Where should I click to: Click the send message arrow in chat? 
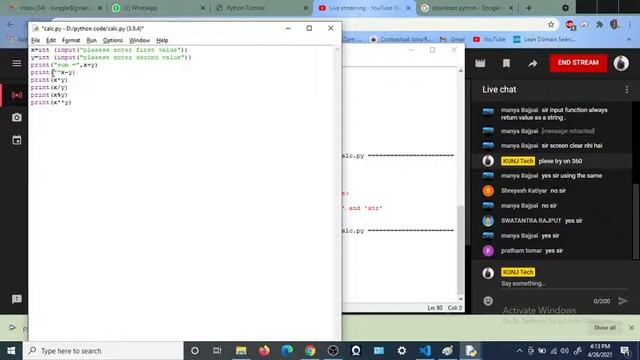(622, 301)
